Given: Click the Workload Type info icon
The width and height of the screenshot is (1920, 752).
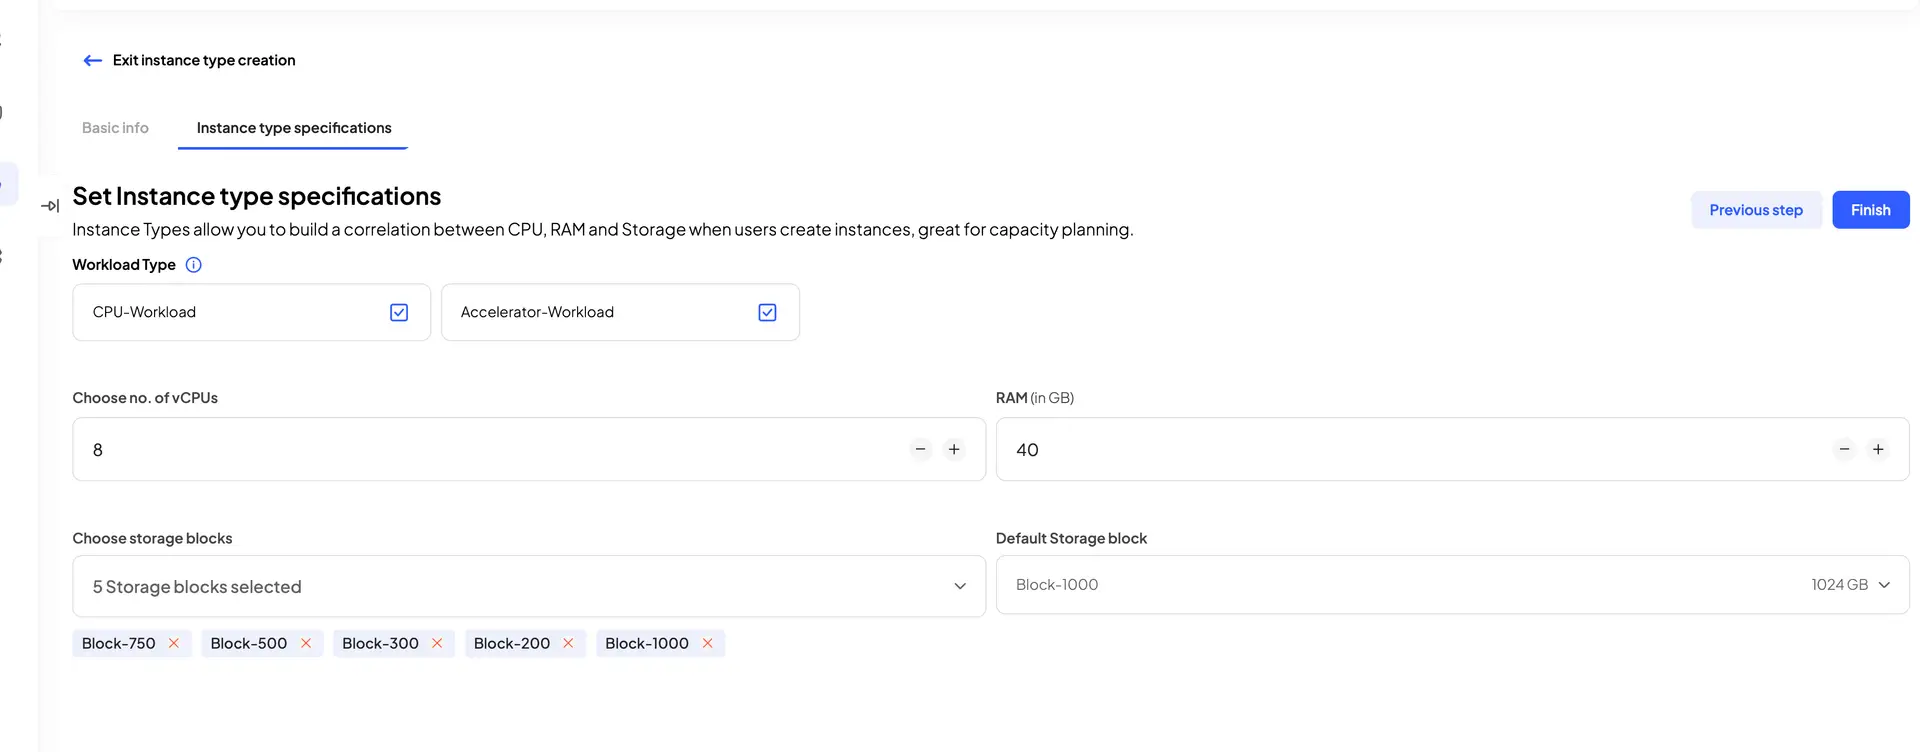Looking at the screenshot, I should (194, 265).
